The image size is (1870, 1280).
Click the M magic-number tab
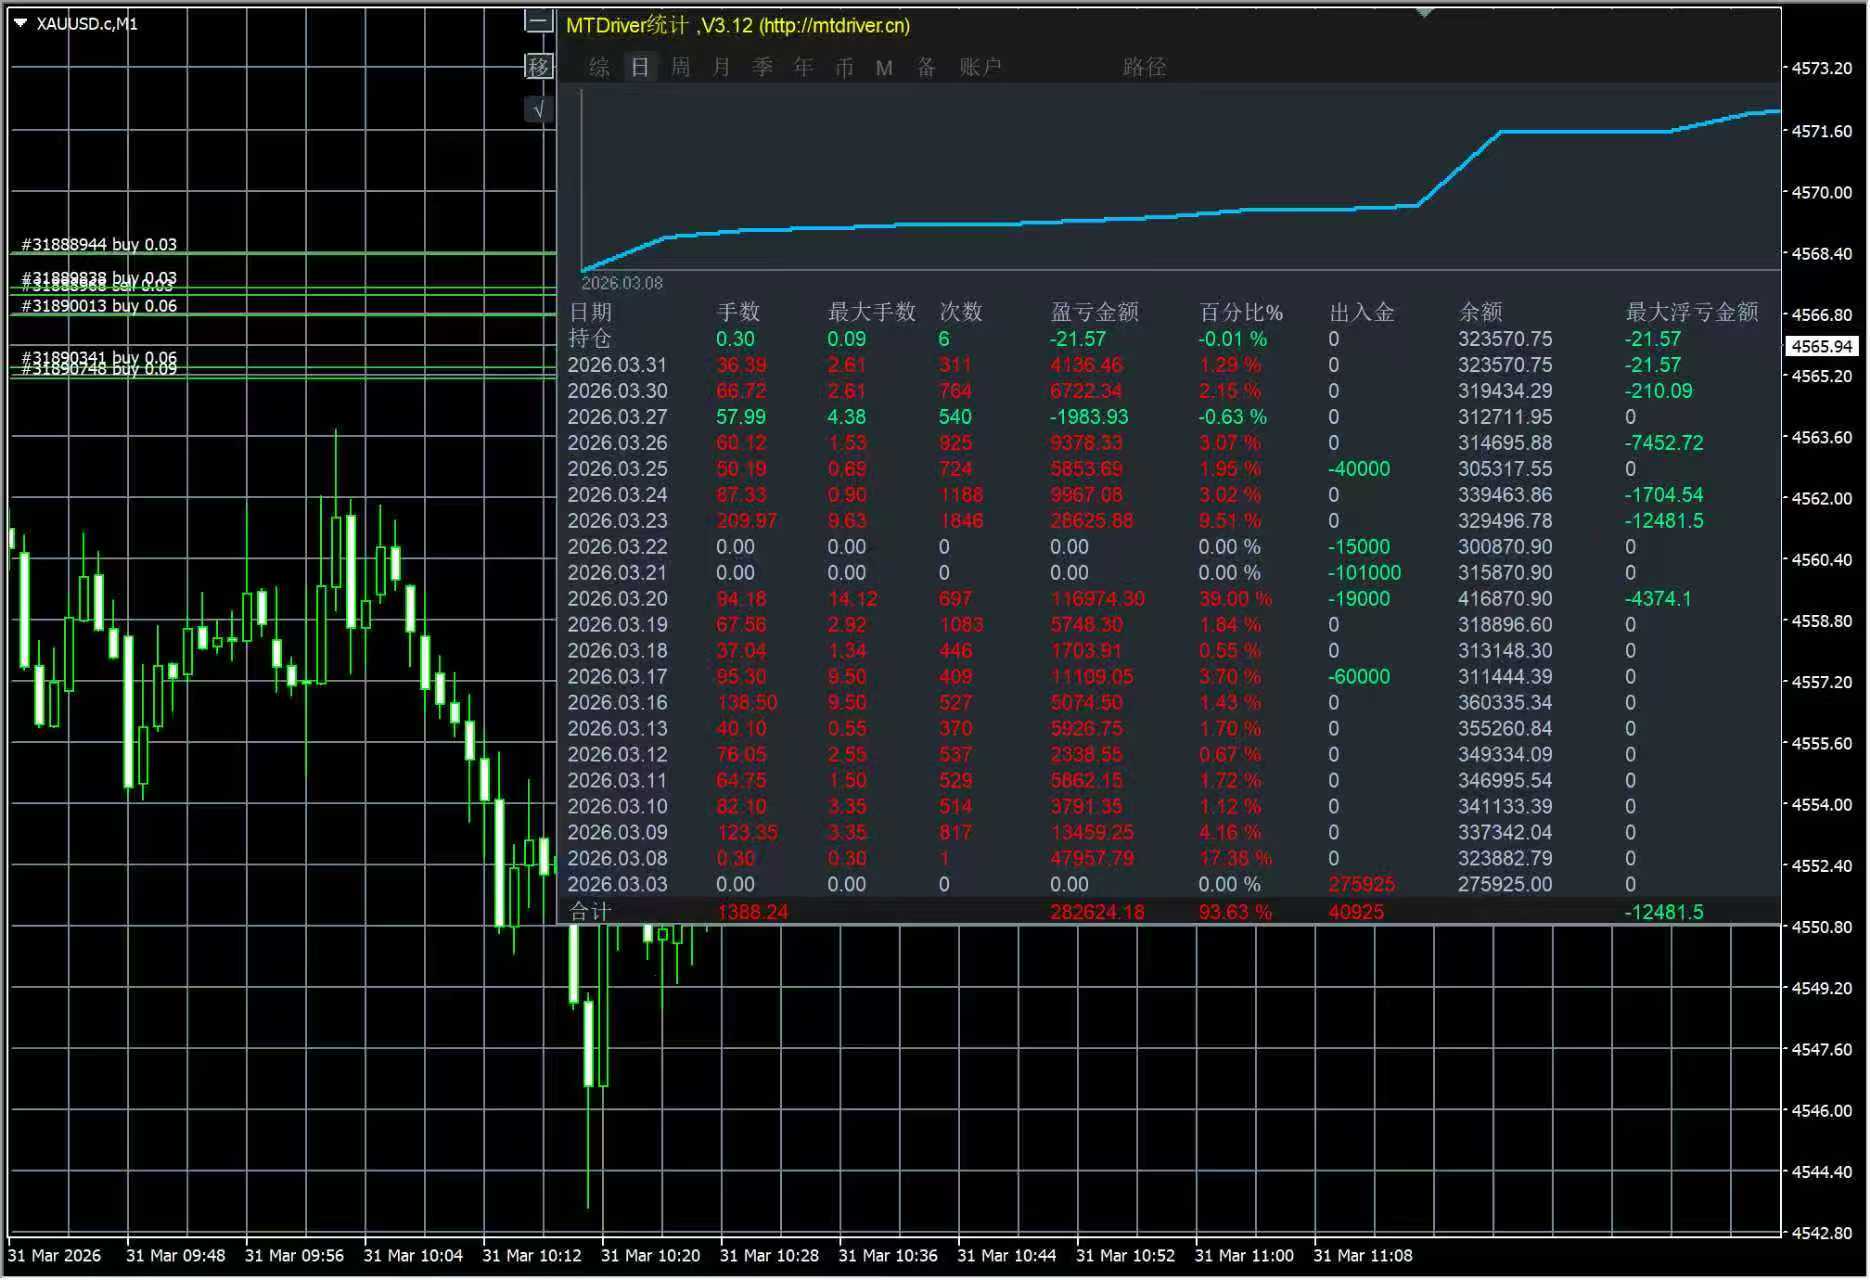click(884, 68)
